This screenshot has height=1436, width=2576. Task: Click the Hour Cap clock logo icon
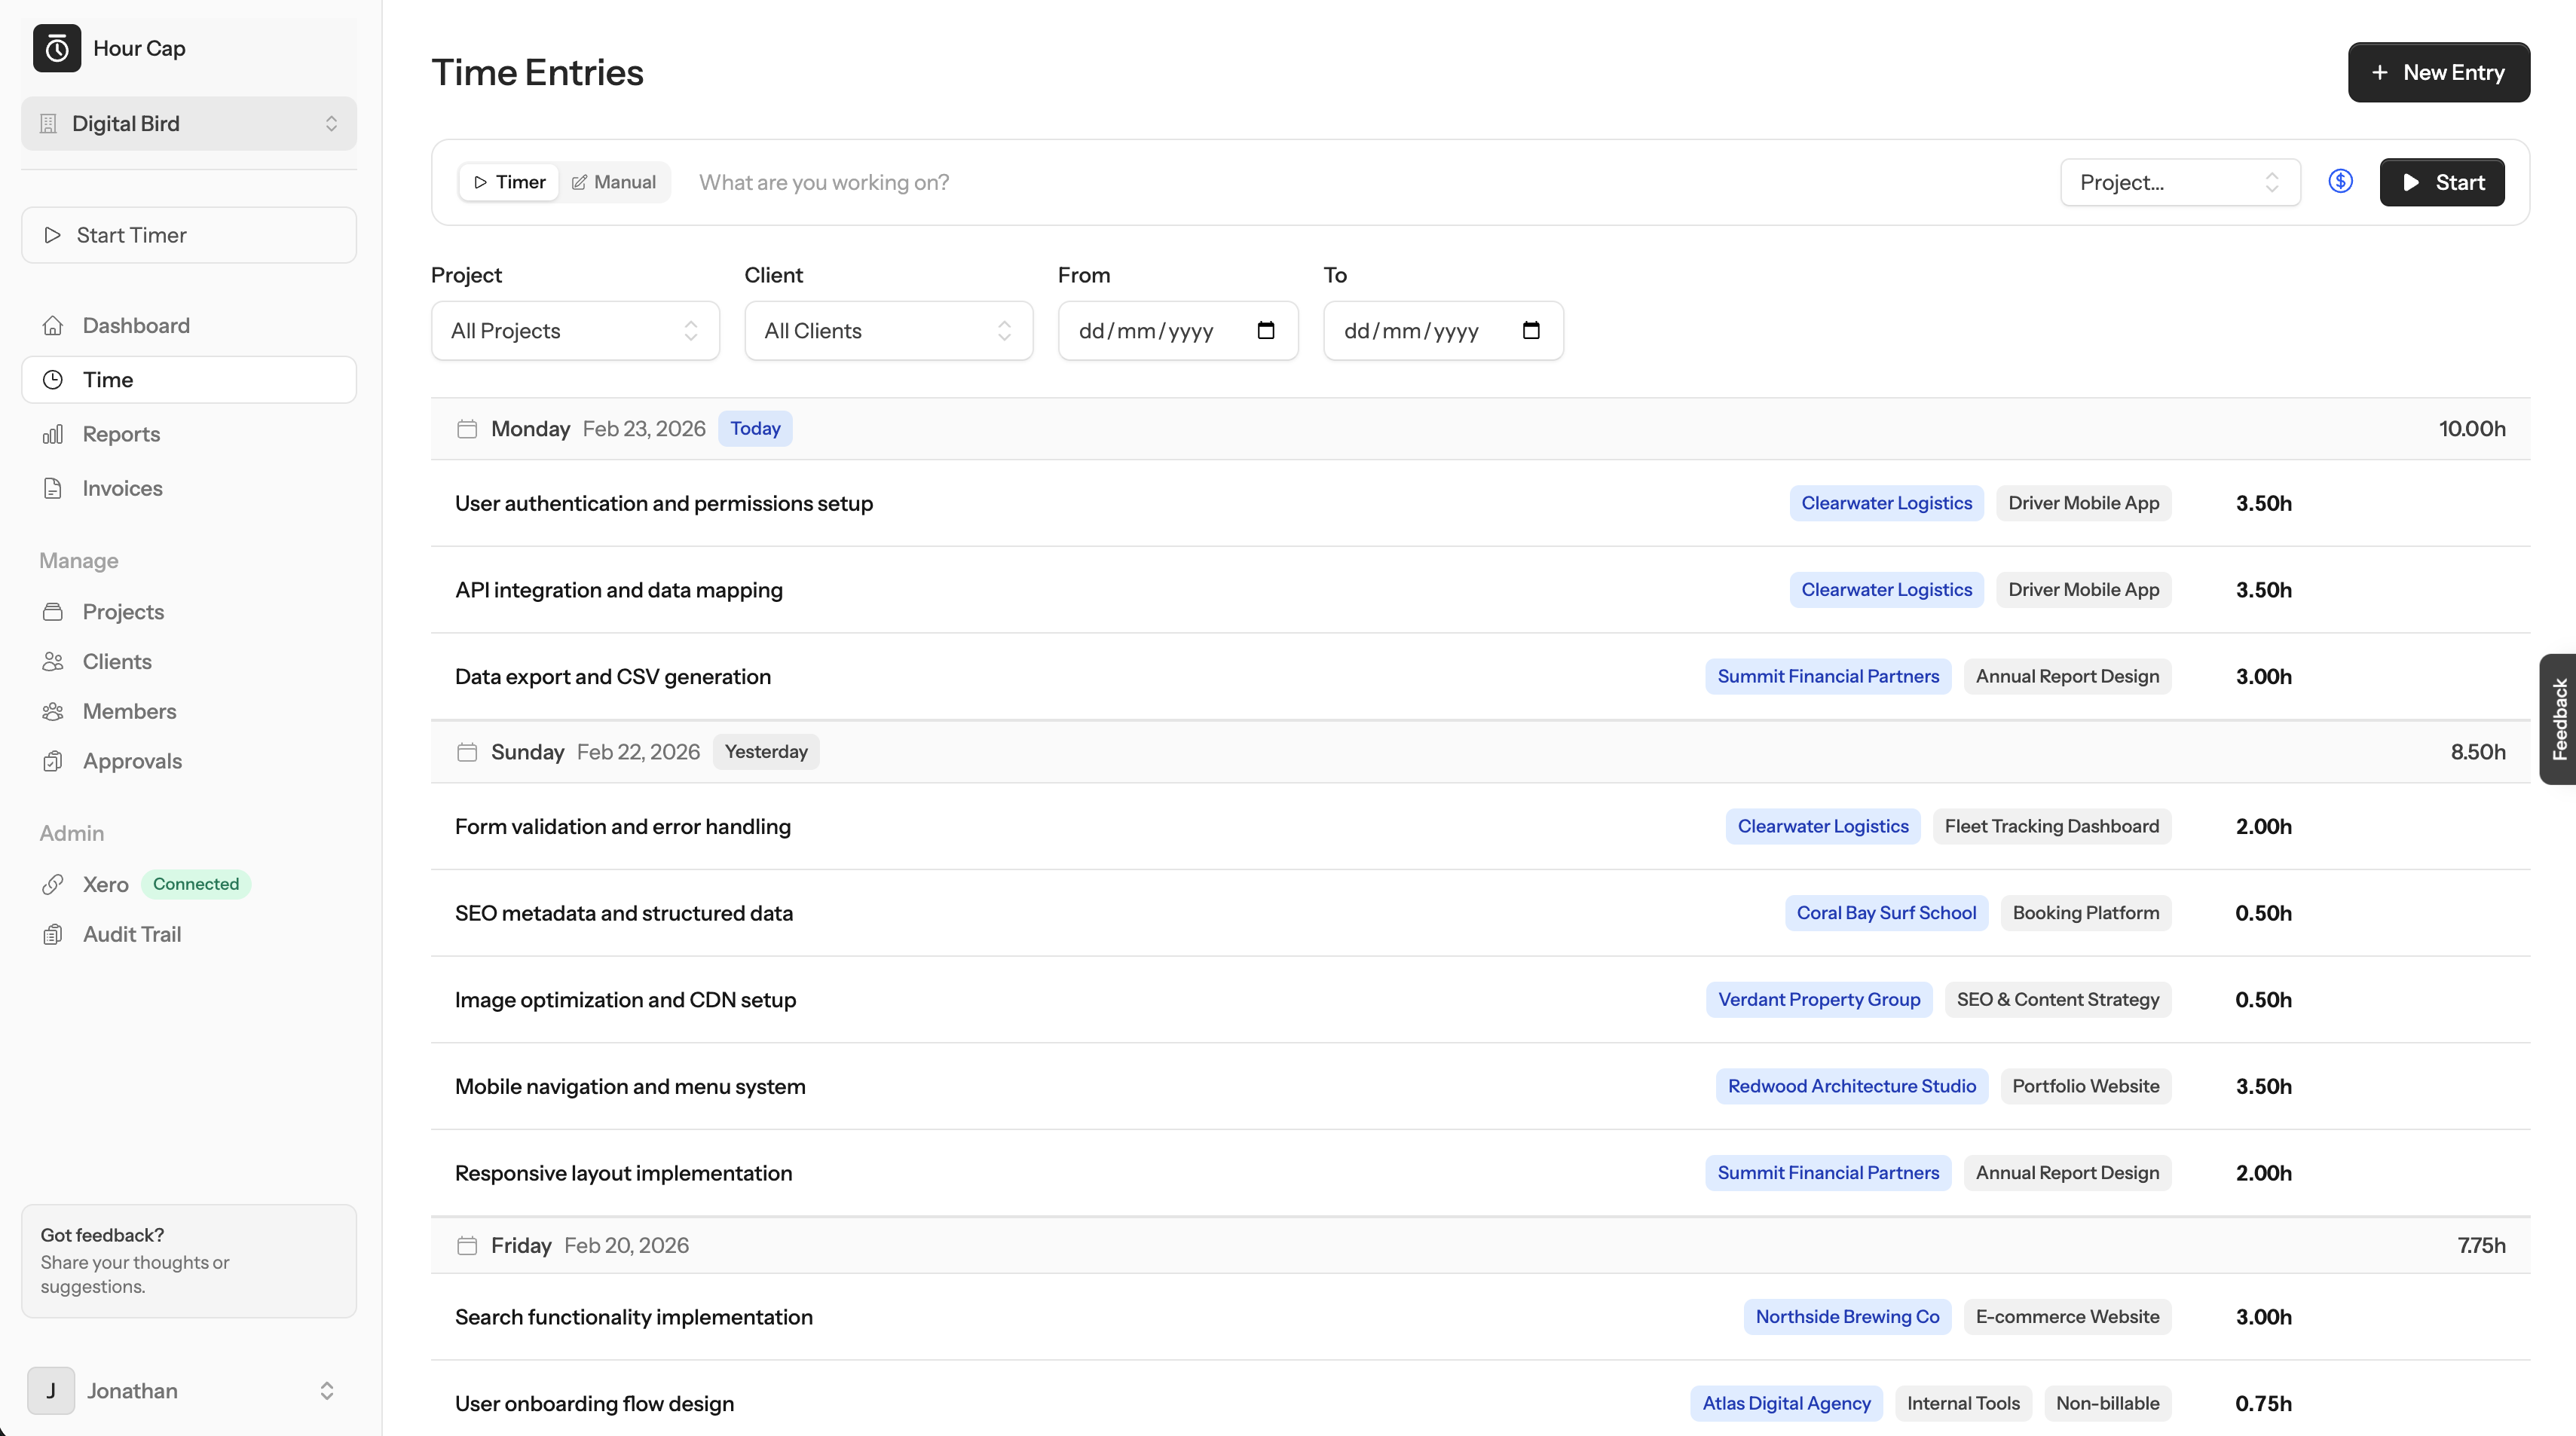(x=56, y=48)
